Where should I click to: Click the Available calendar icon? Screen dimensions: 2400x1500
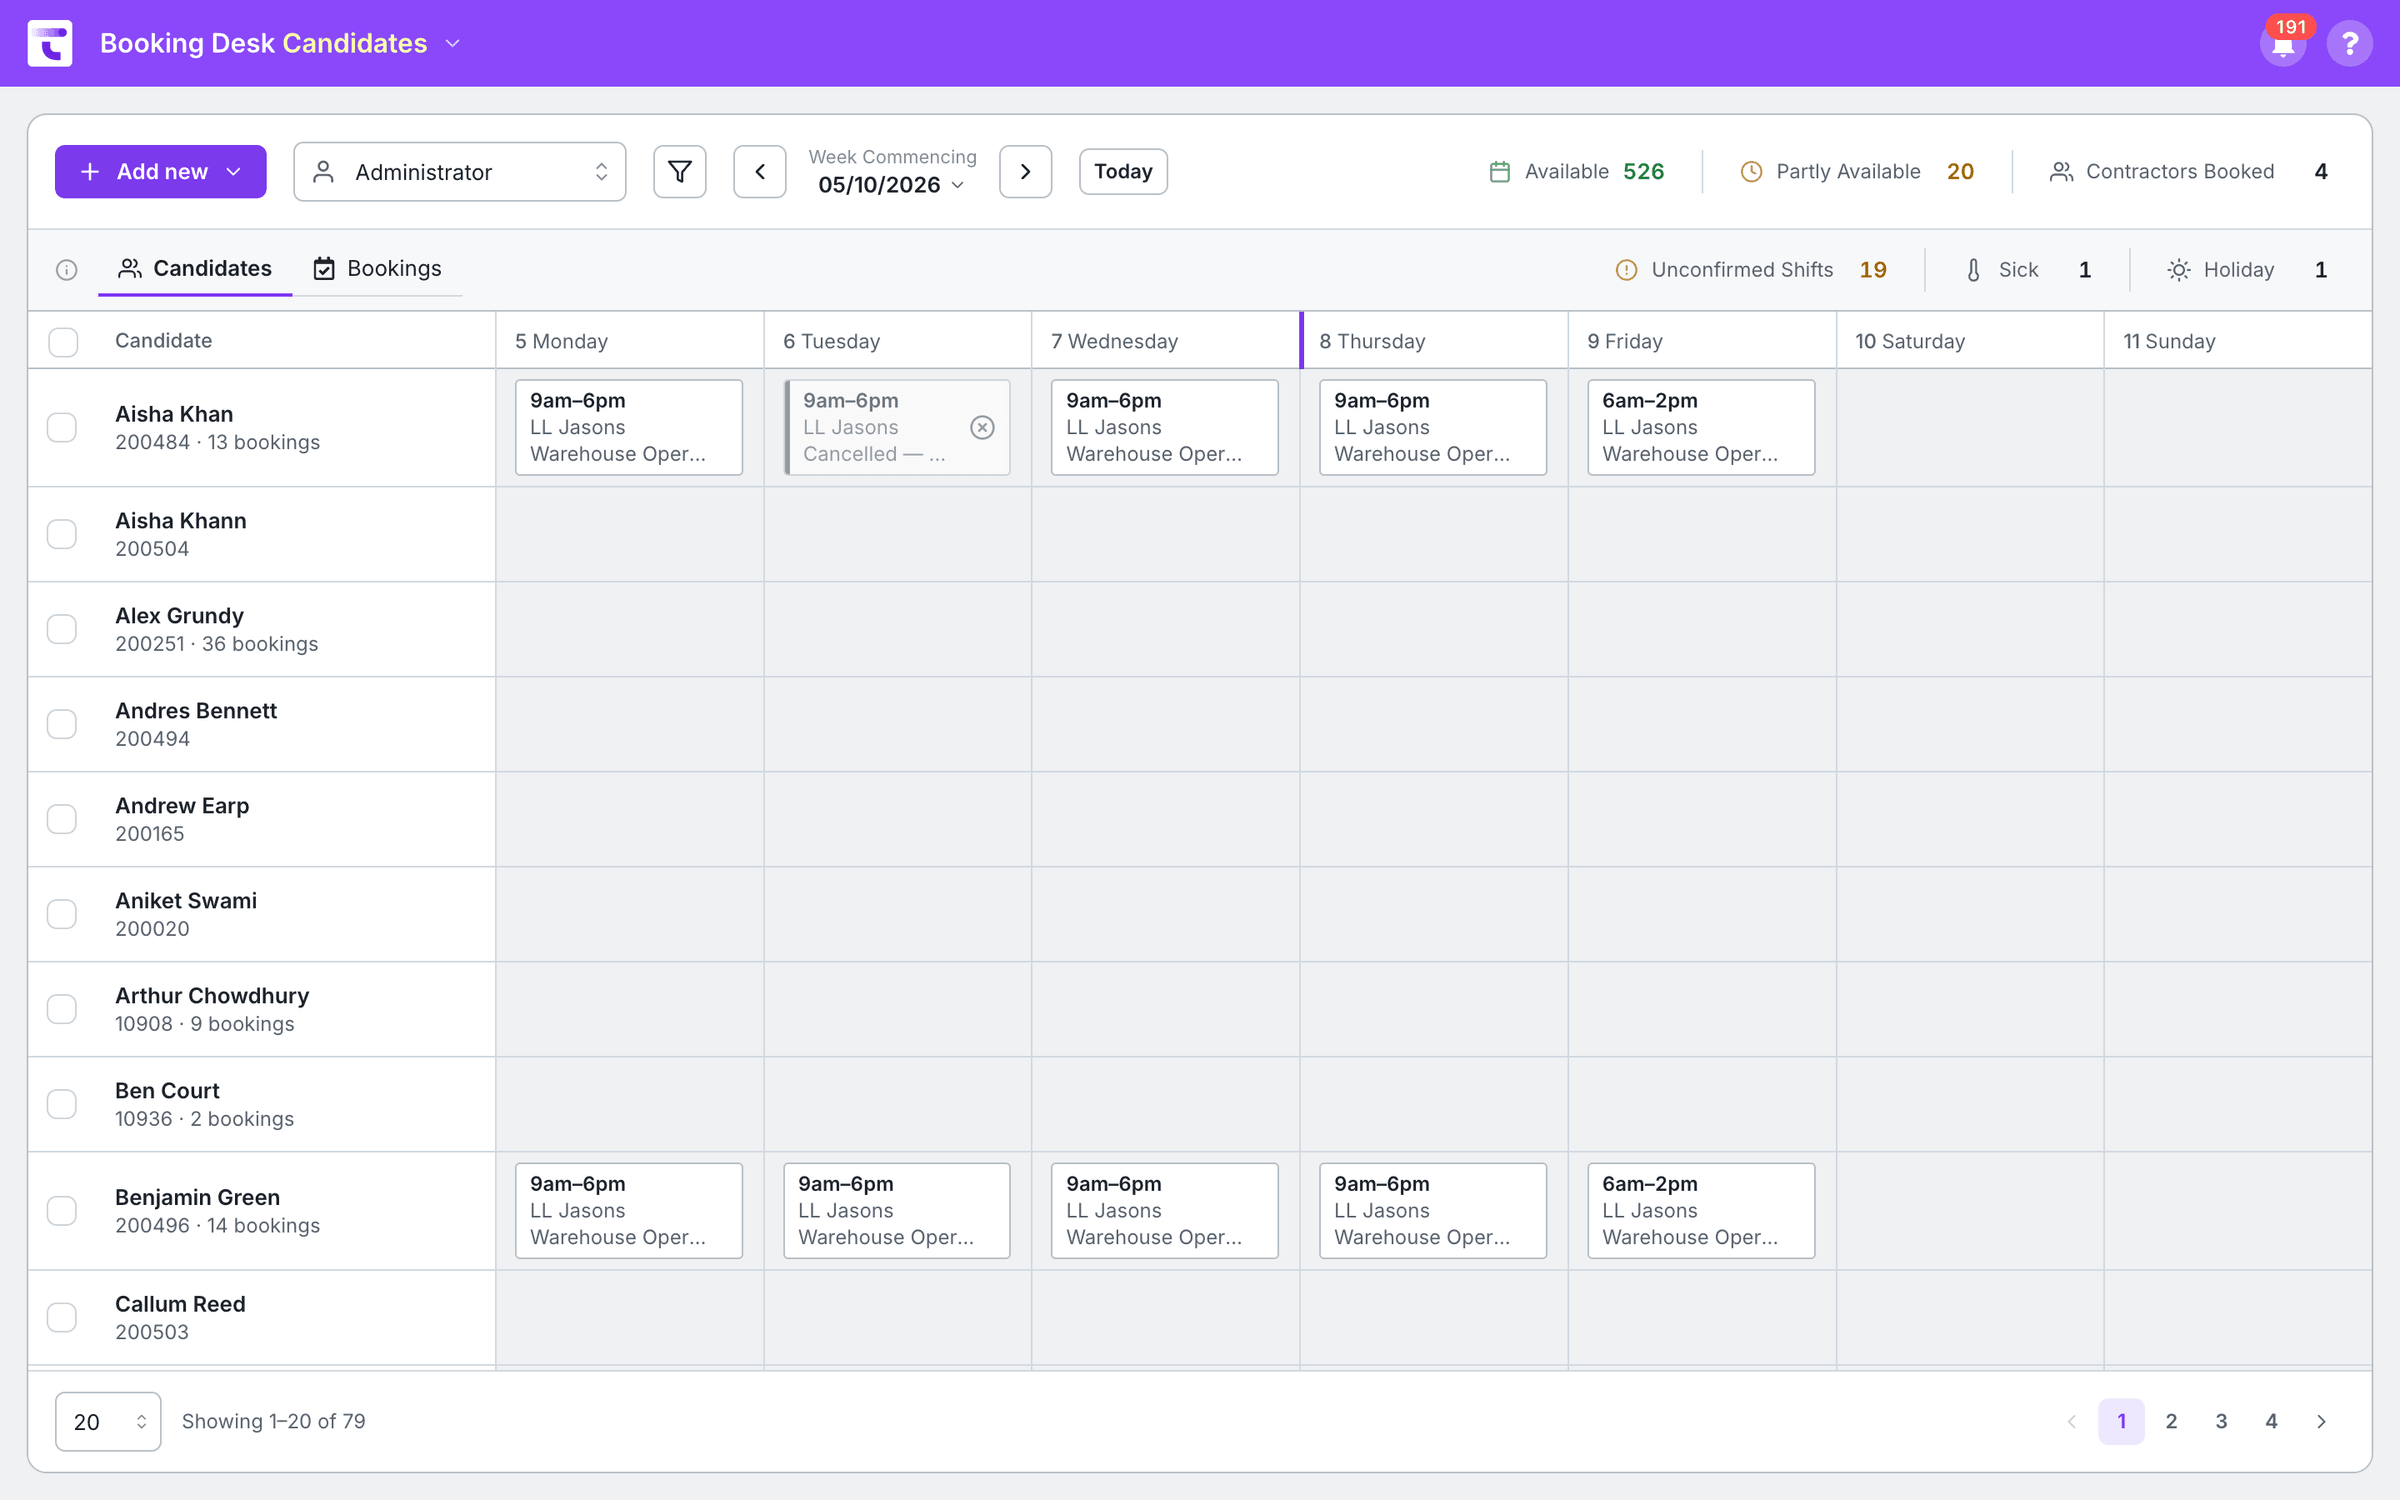[1499, 172]
